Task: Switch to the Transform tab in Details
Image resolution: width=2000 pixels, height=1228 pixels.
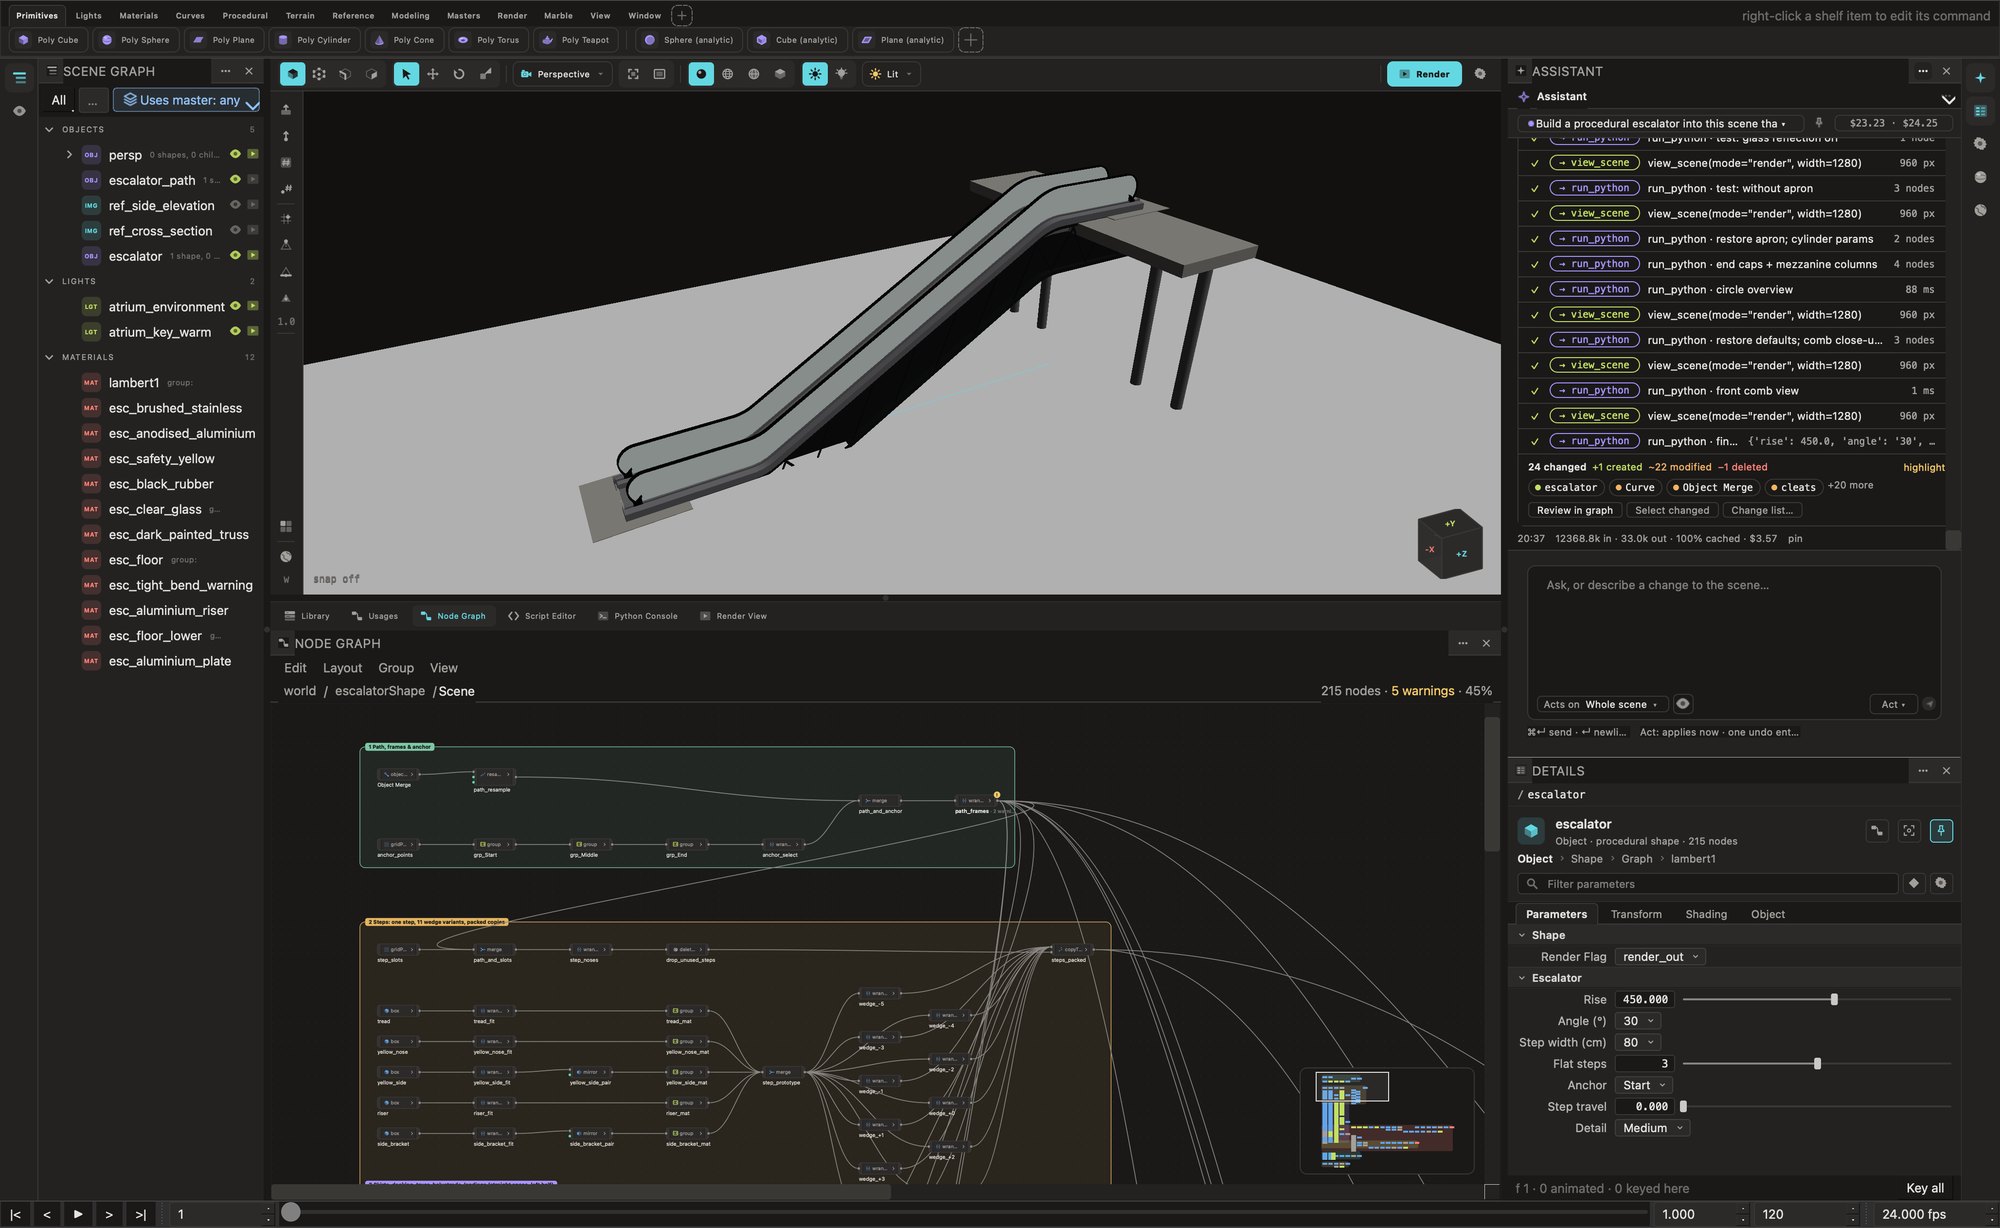Action: click(x=1636, y=914)
